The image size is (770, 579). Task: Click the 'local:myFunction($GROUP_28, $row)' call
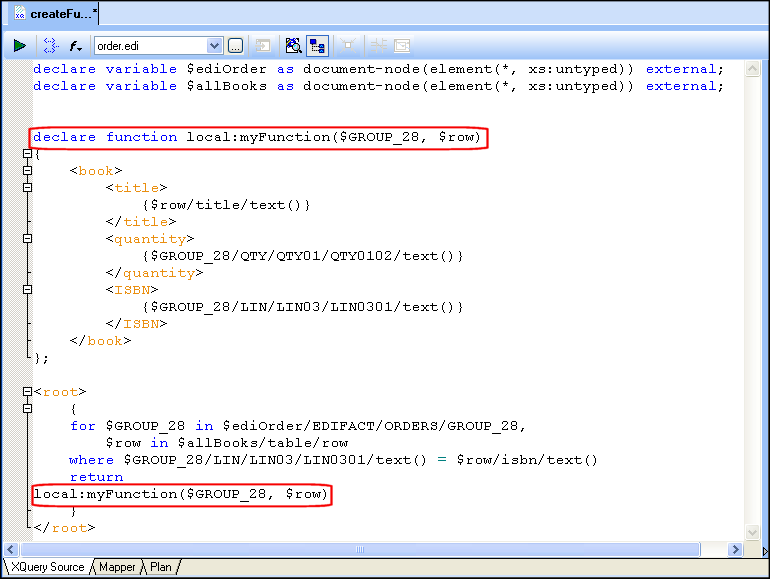[x=180, y=494]
